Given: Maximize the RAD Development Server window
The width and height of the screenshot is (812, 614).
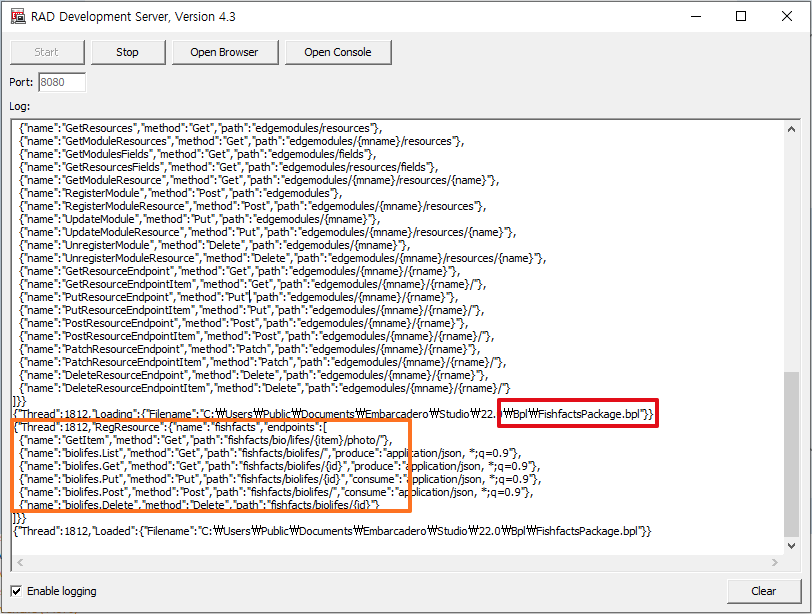Looking at the screenshot, I should (x=741, y=17).
